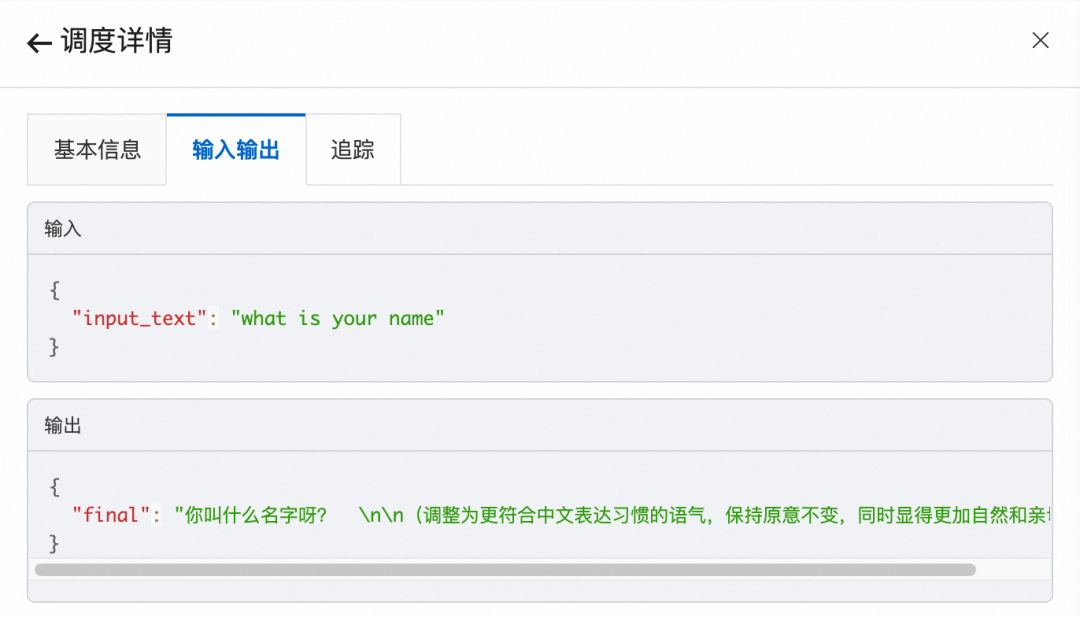Click the back arrow beside 调度详情
Screen dimensions: 1080x617
(x=39, y=43)
